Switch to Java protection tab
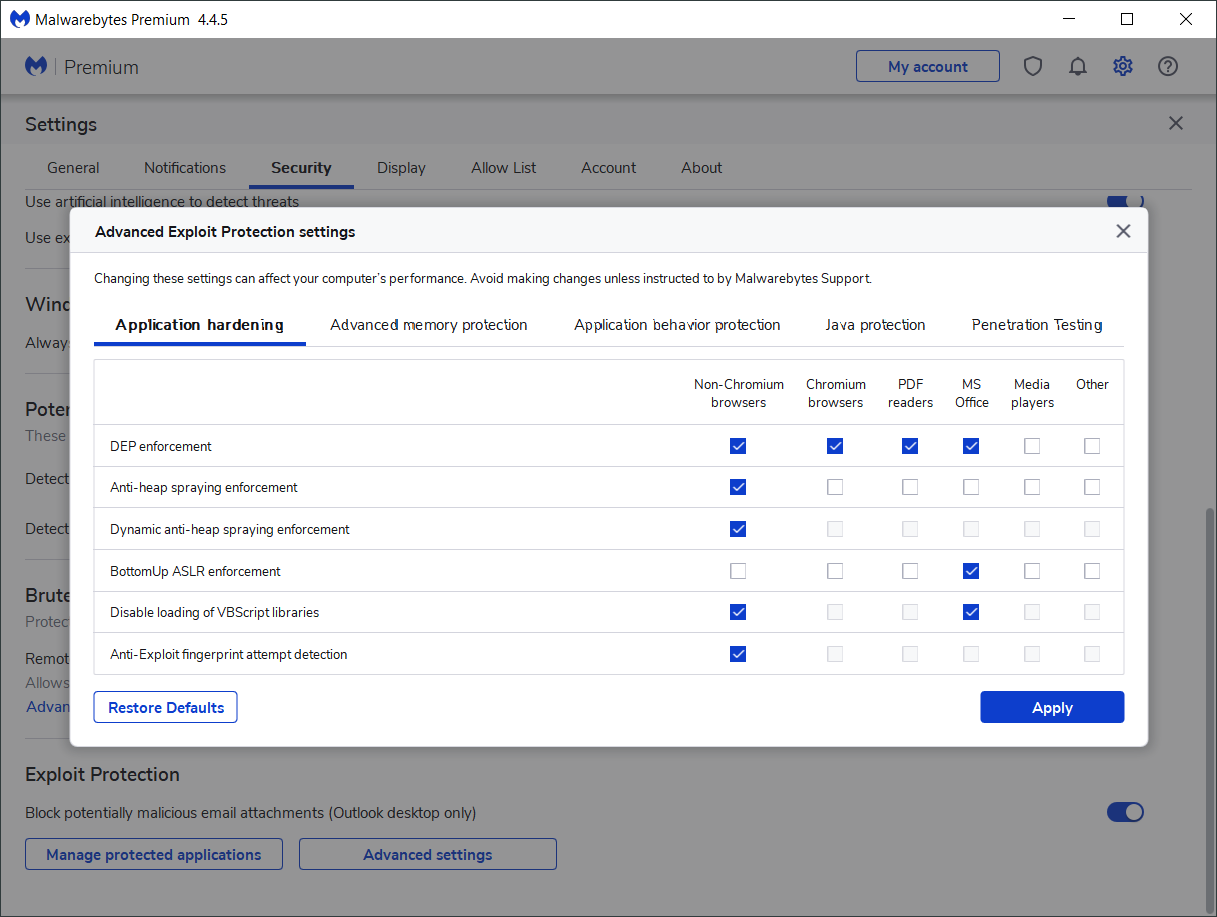This screenshot has width=1217, height=917. (875, 325)
